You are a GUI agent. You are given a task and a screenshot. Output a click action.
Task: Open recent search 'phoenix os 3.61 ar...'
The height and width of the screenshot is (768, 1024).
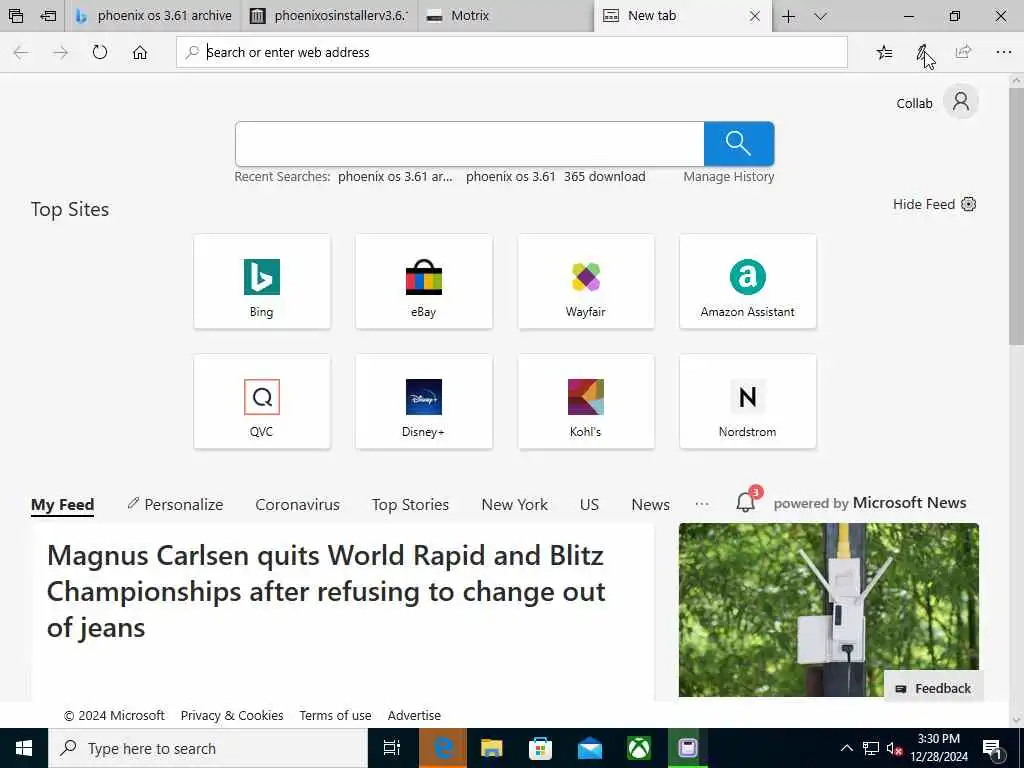395,177
